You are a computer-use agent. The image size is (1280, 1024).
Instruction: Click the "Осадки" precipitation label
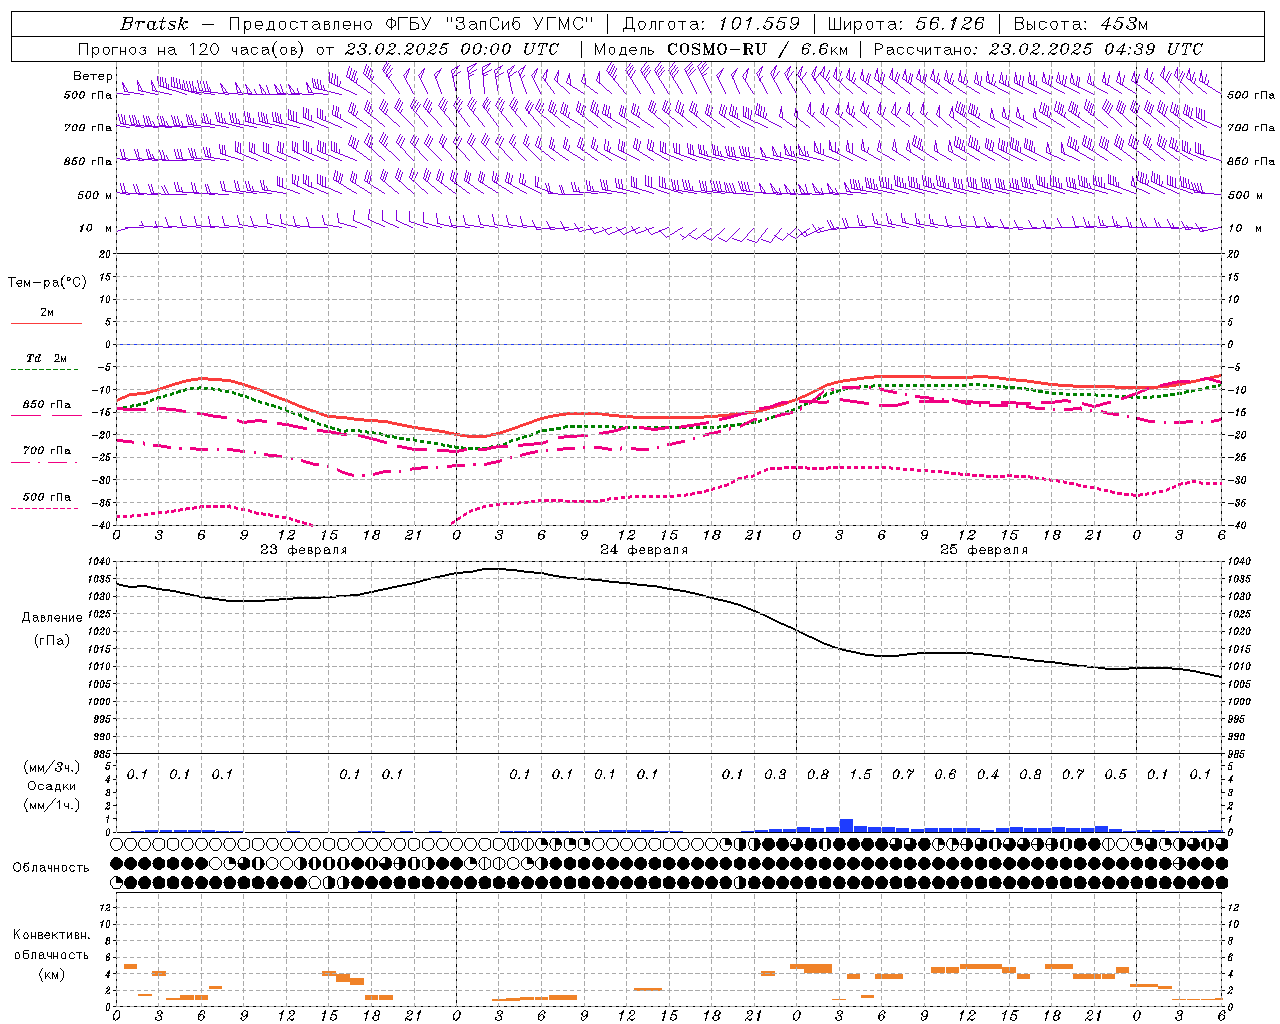tap(52, 786)
